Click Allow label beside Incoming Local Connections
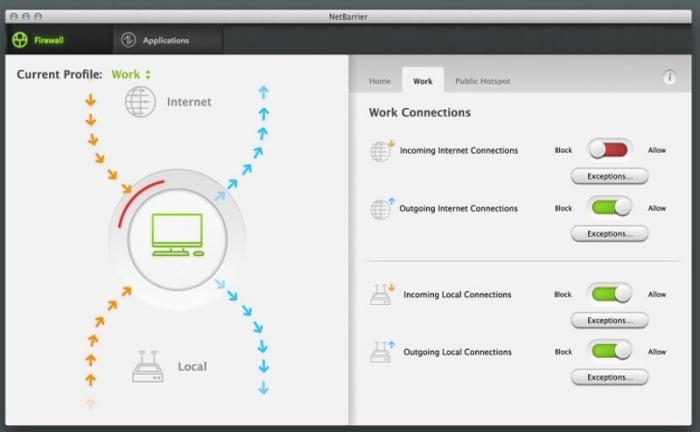The image size is (700, 432). [657, 294]
